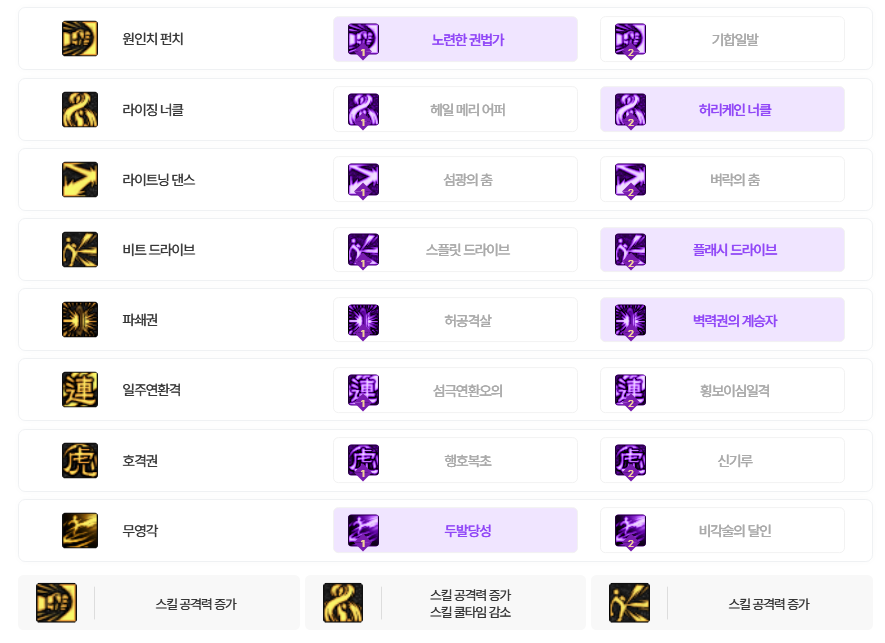Select 섬광의 춤 enhancement
885x643 pixels.
click(455, 180)
